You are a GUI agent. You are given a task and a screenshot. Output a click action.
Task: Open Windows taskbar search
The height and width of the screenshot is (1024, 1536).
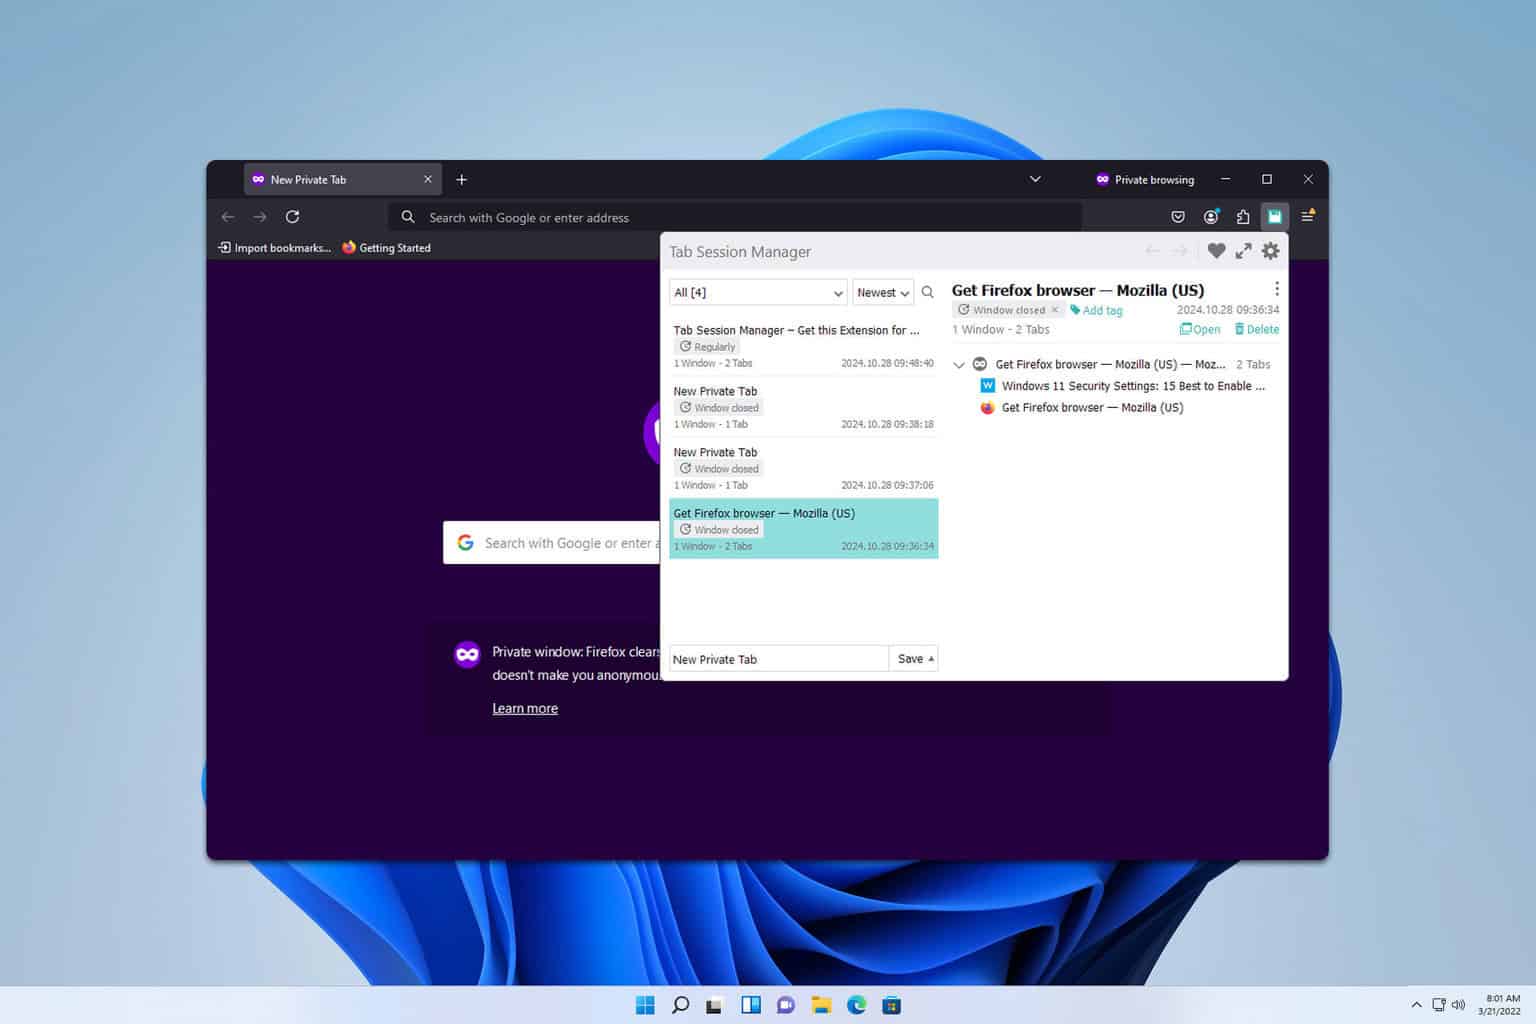[680, 1005]
